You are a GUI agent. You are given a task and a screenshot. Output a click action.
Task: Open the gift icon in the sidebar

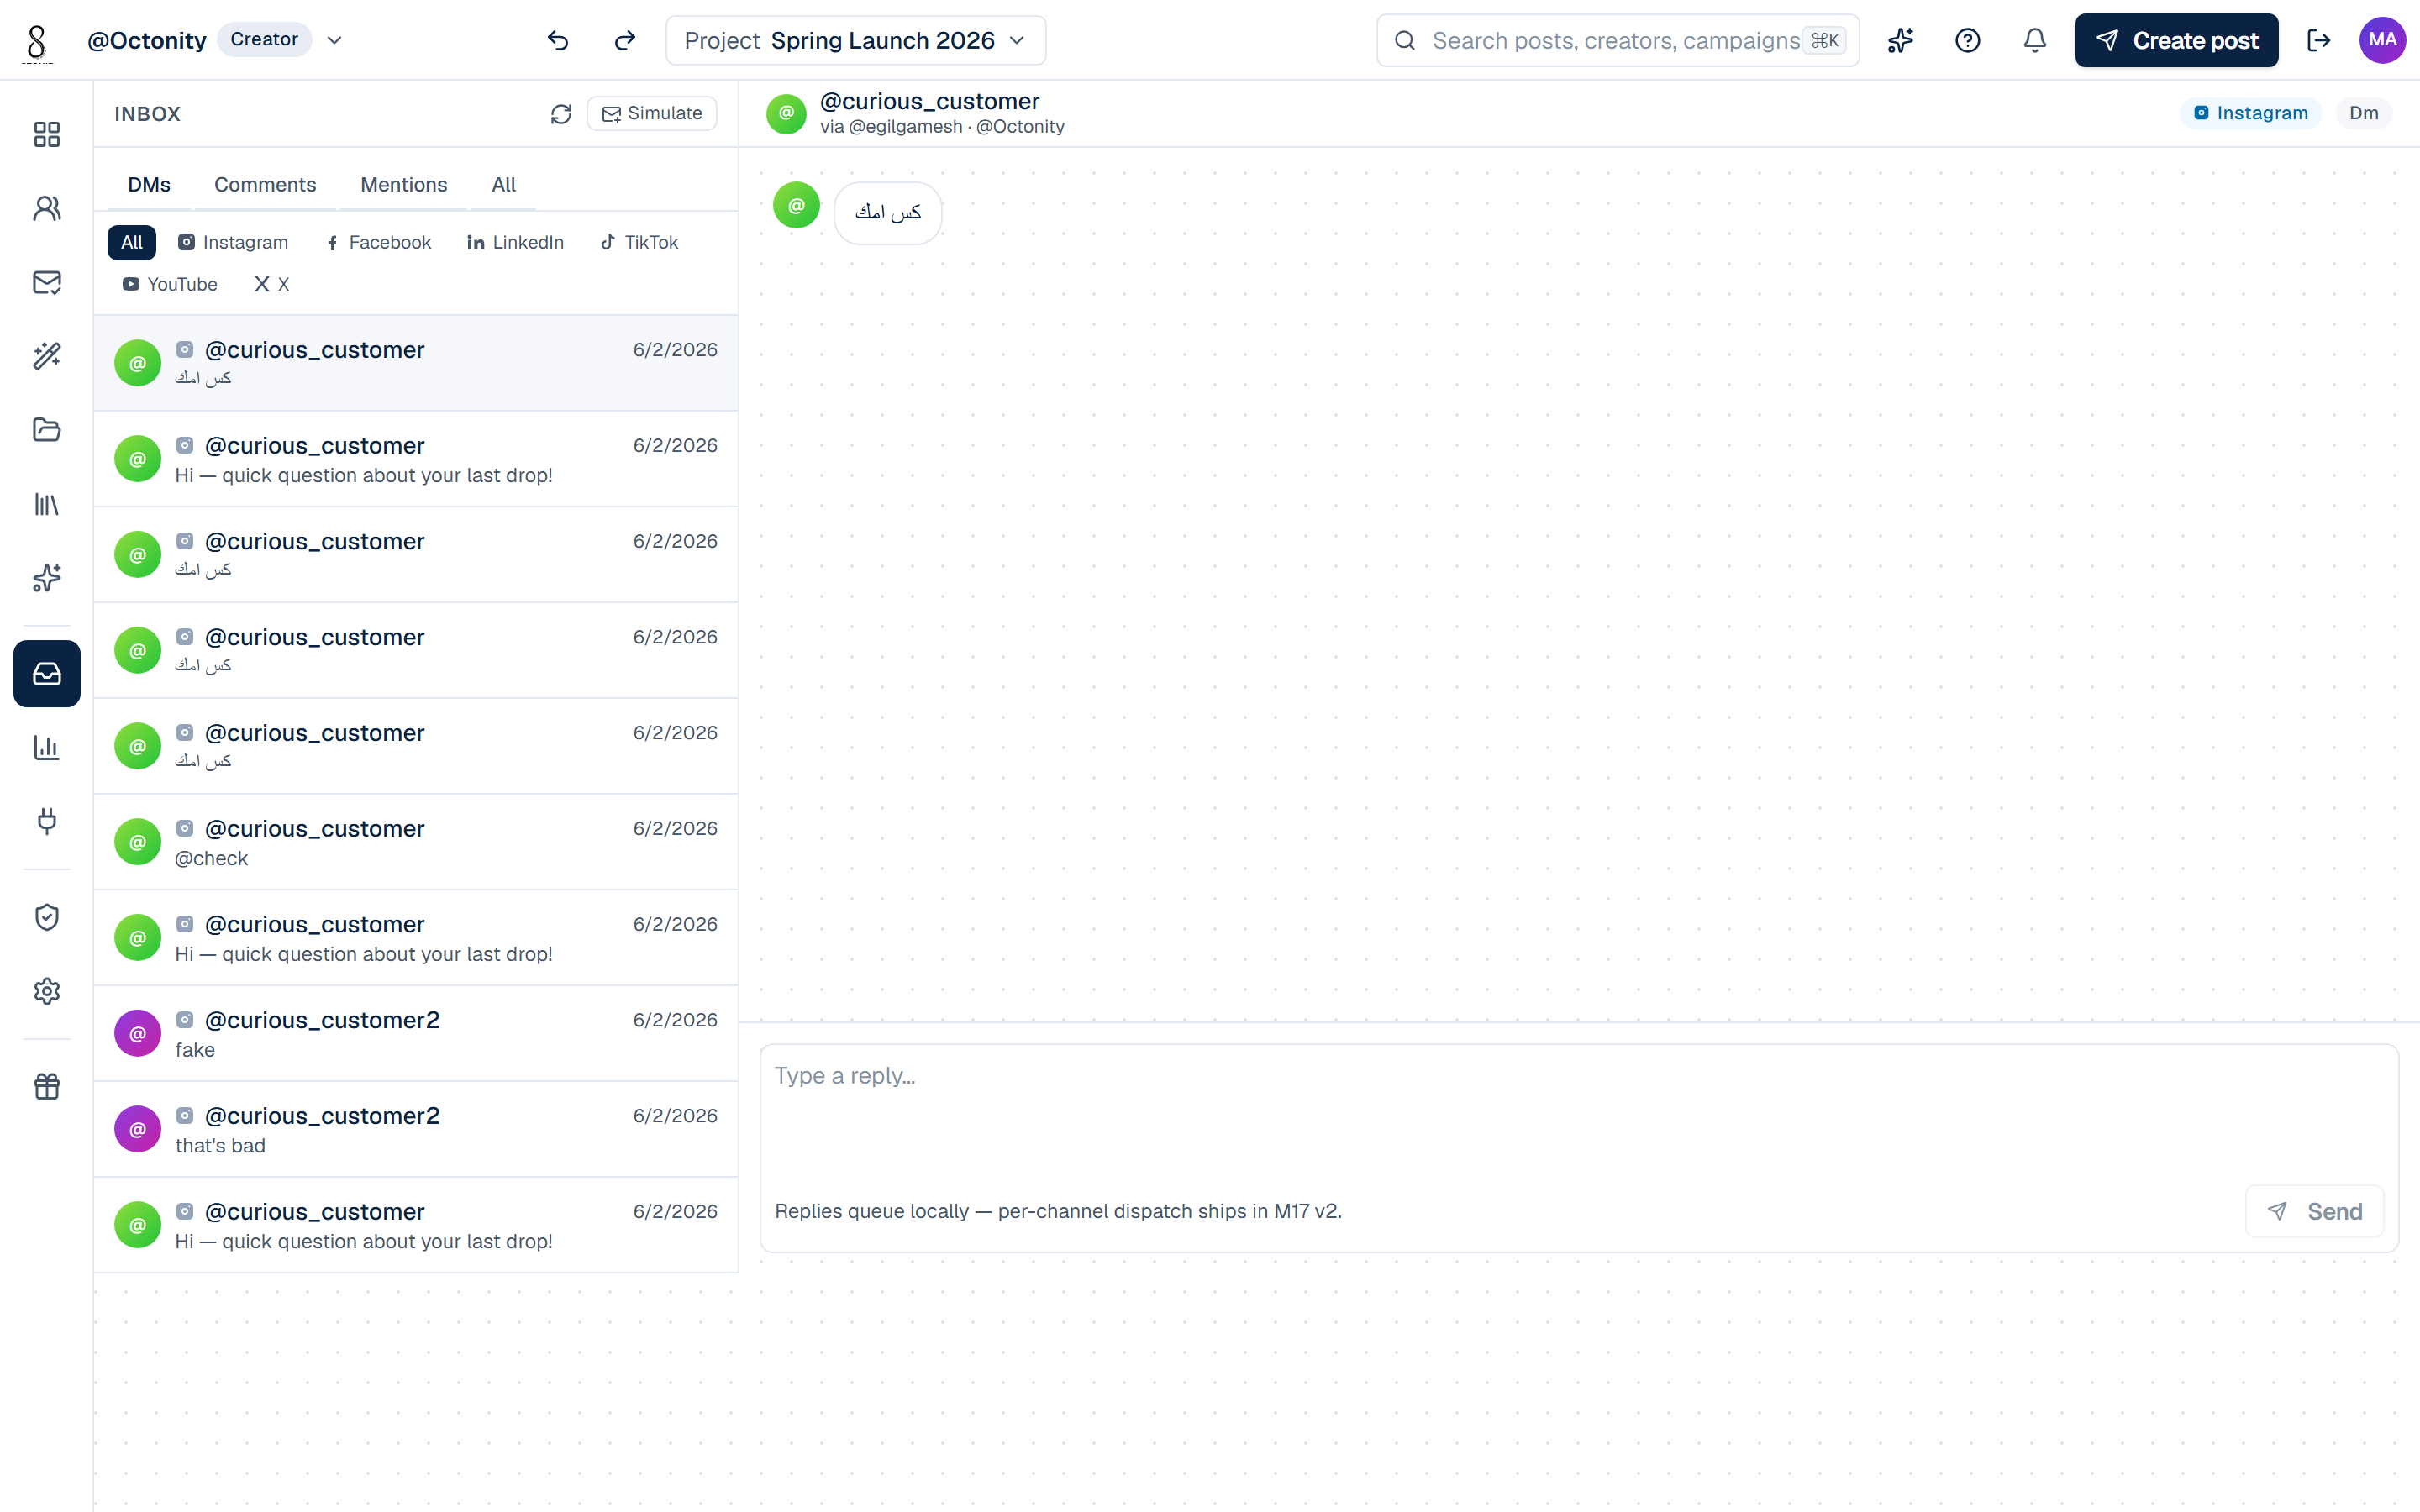click(x=47, y=1086)
